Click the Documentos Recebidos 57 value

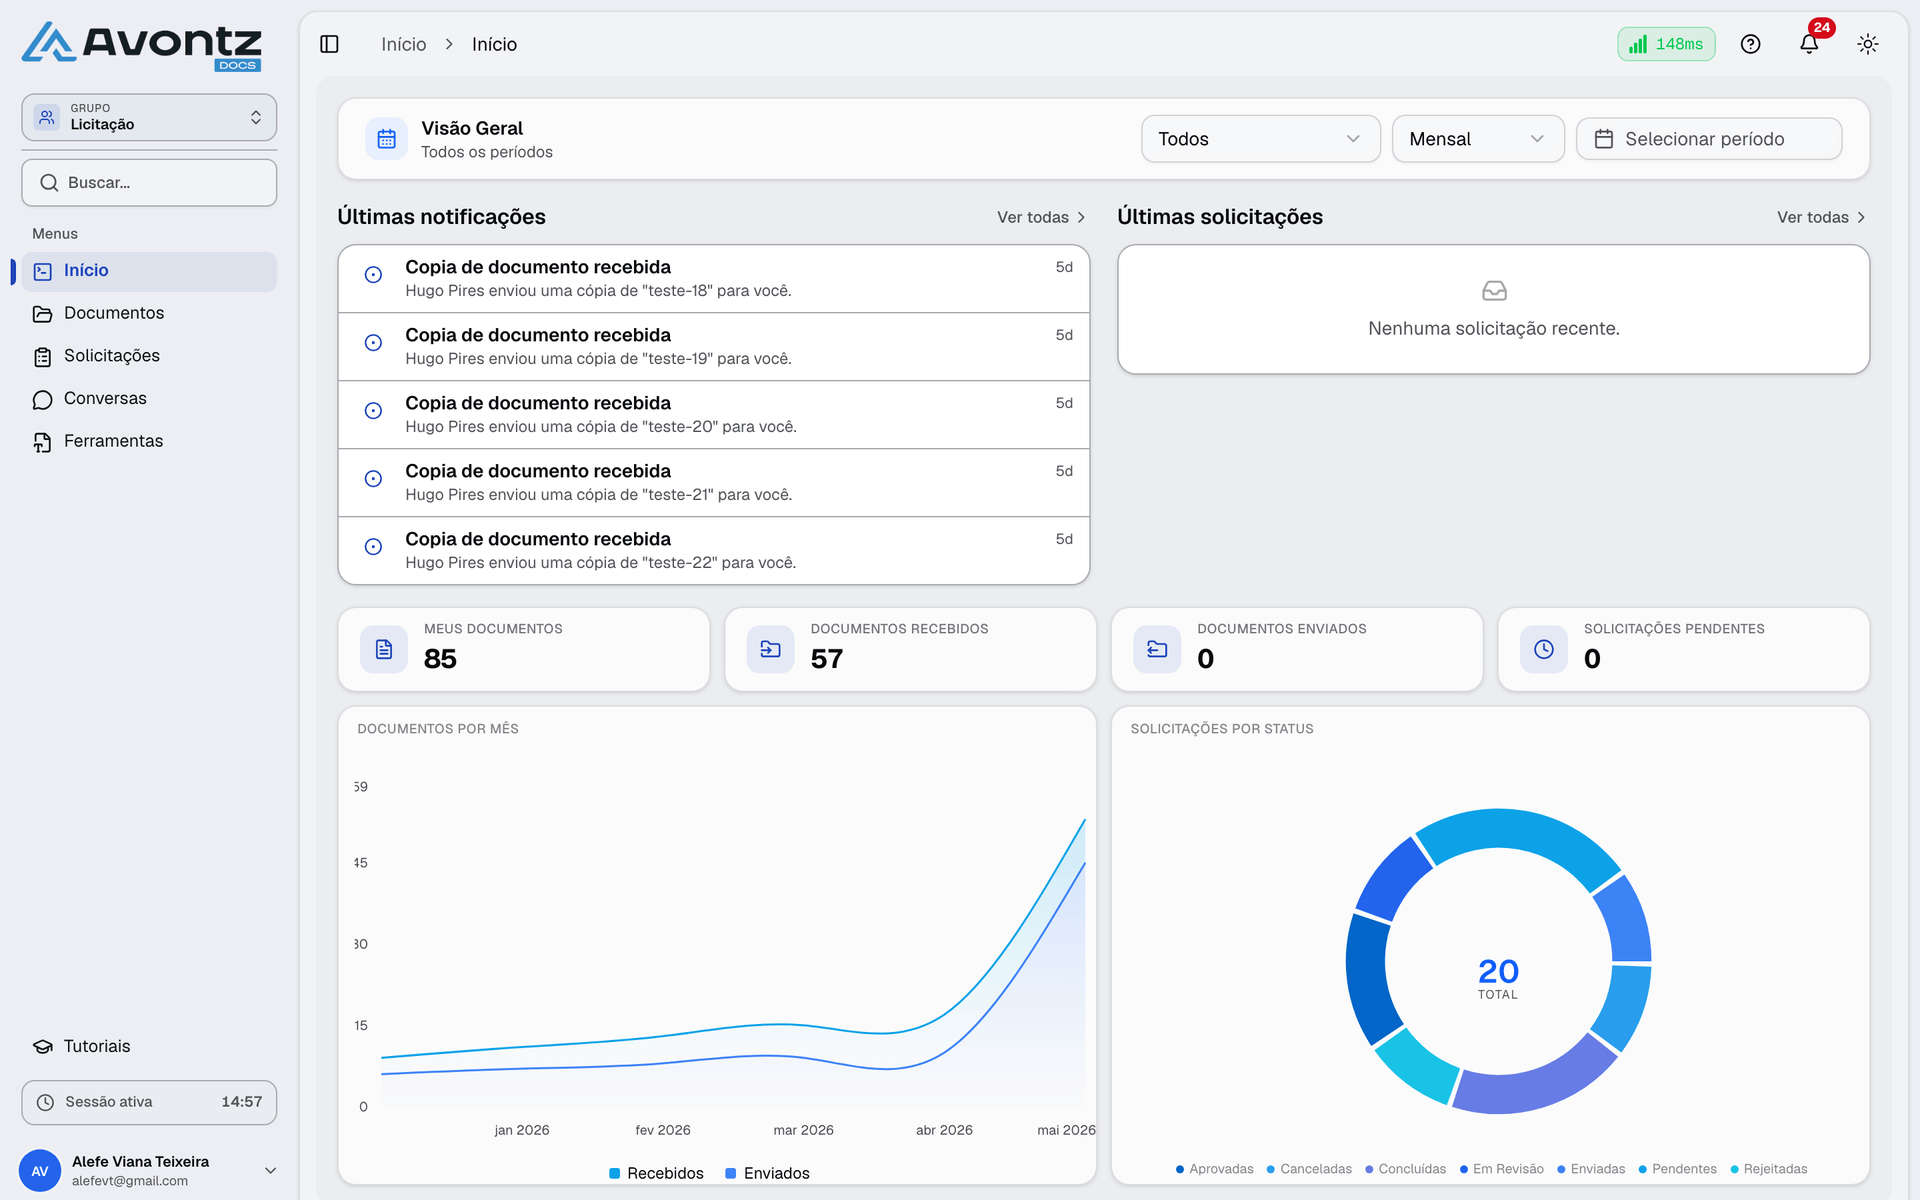[827, 659]
